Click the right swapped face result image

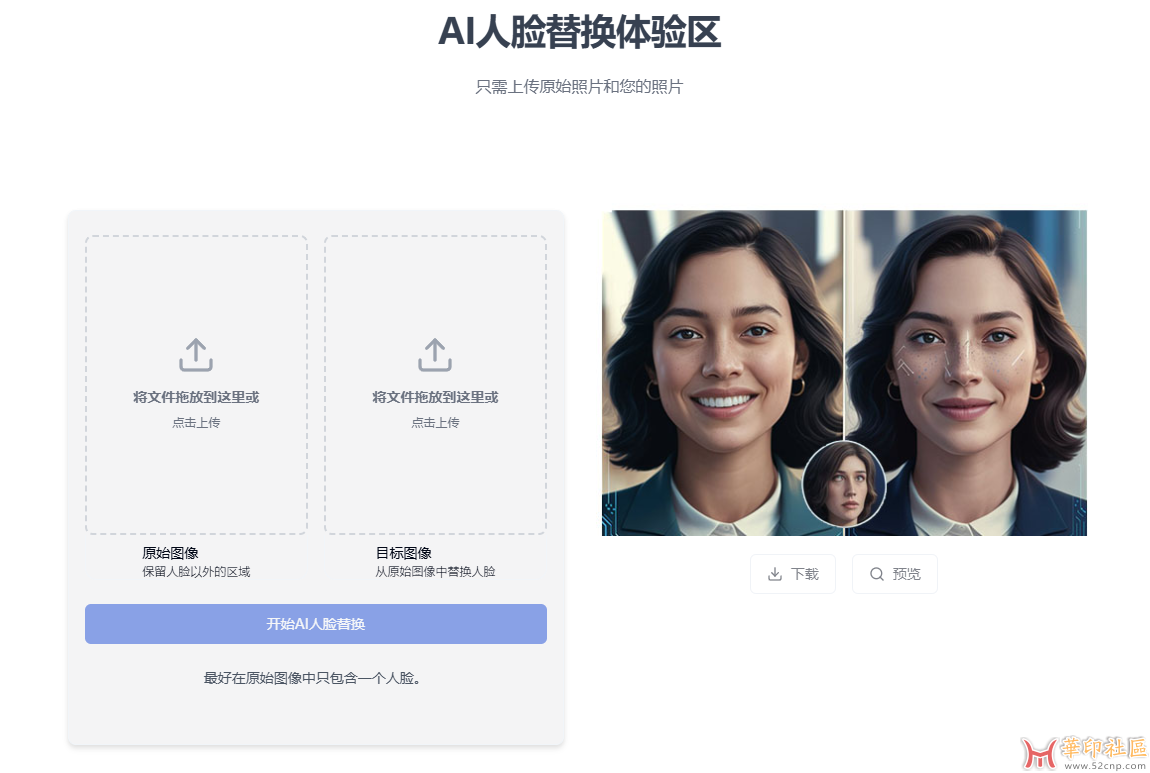pos(966,373)
